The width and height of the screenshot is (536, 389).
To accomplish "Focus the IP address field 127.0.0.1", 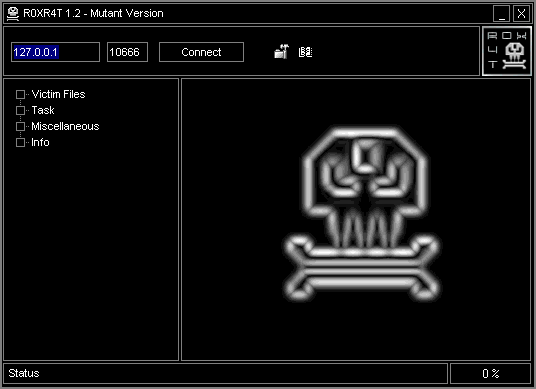I will 55,52.
